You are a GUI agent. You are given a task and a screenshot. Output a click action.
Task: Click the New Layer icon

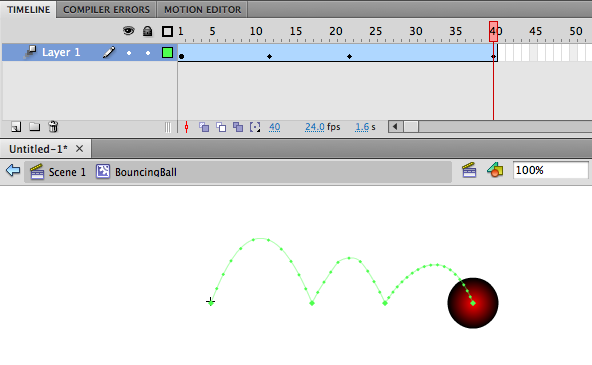click(x=16, y=127)
